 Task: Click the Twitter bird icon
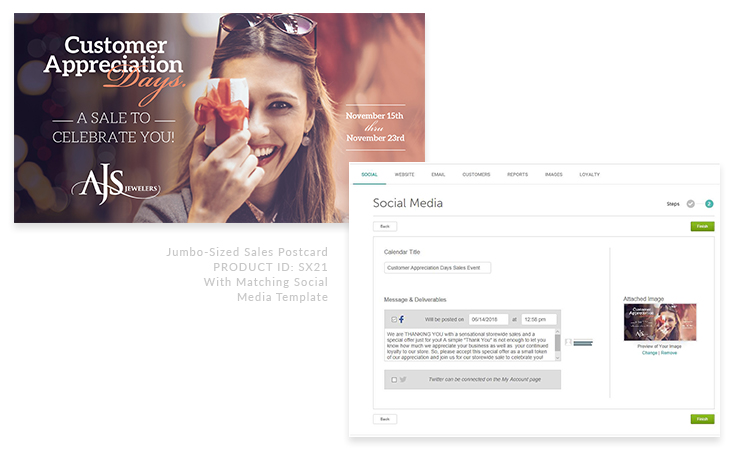403,379
